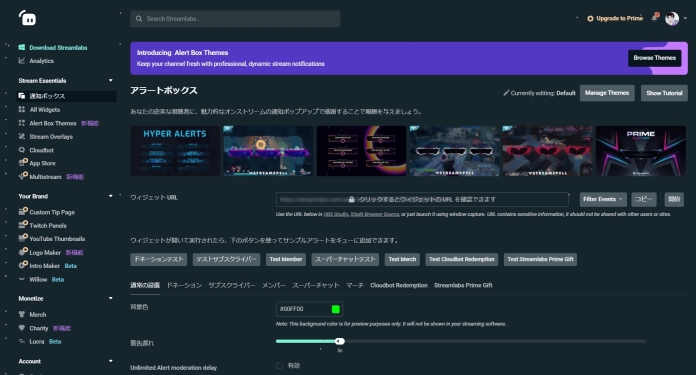Switch to the Subscriber settings tab
696x375 pixels.
[232, 285]
